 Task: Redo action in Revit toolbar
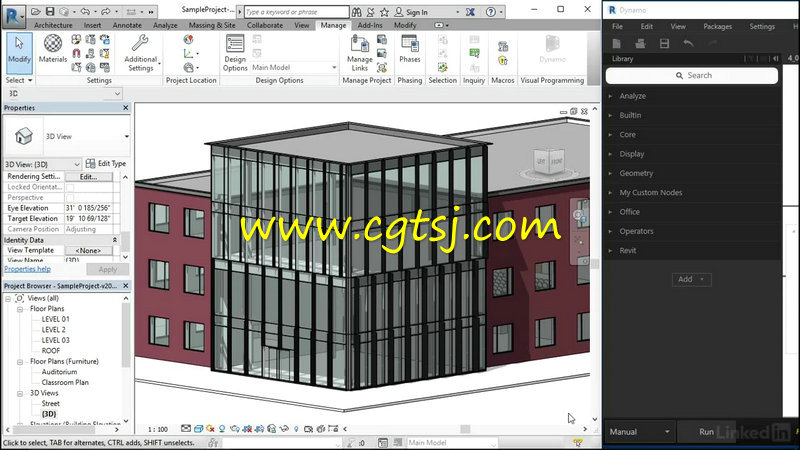tap(105, 12)
